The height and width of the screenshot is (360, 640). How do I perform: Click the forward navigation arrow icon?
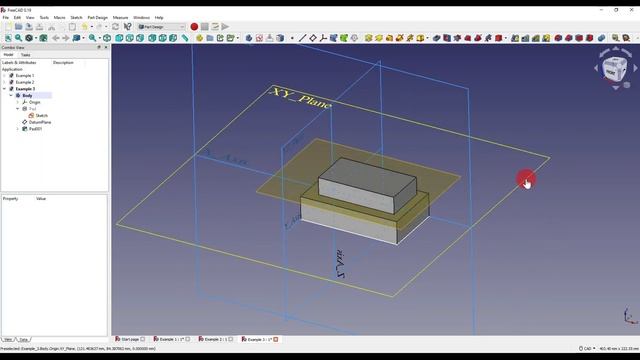click(66, 38)
